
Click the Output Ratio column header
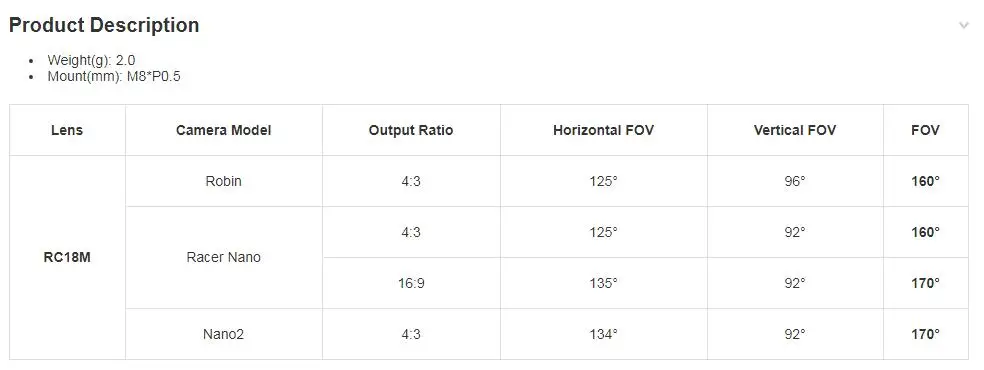click(x=411, y=130)
